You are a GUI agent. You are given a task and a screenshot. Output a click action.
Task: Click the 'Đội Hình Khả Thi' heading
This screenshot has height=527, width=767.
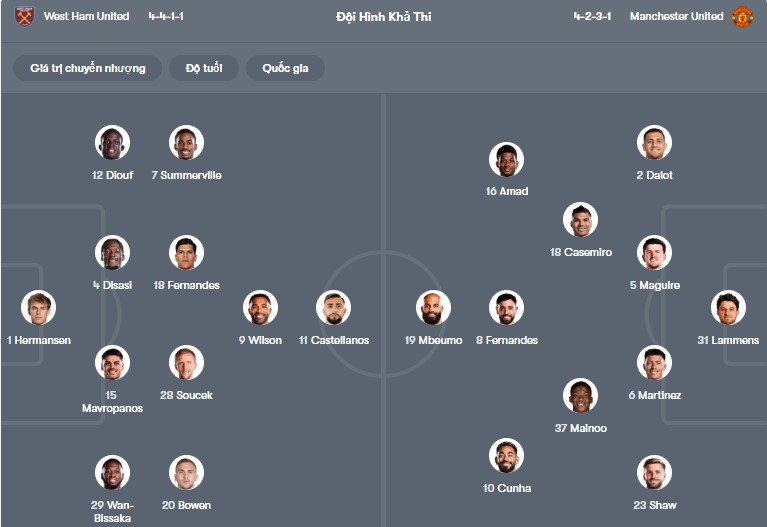click(384, 17)
